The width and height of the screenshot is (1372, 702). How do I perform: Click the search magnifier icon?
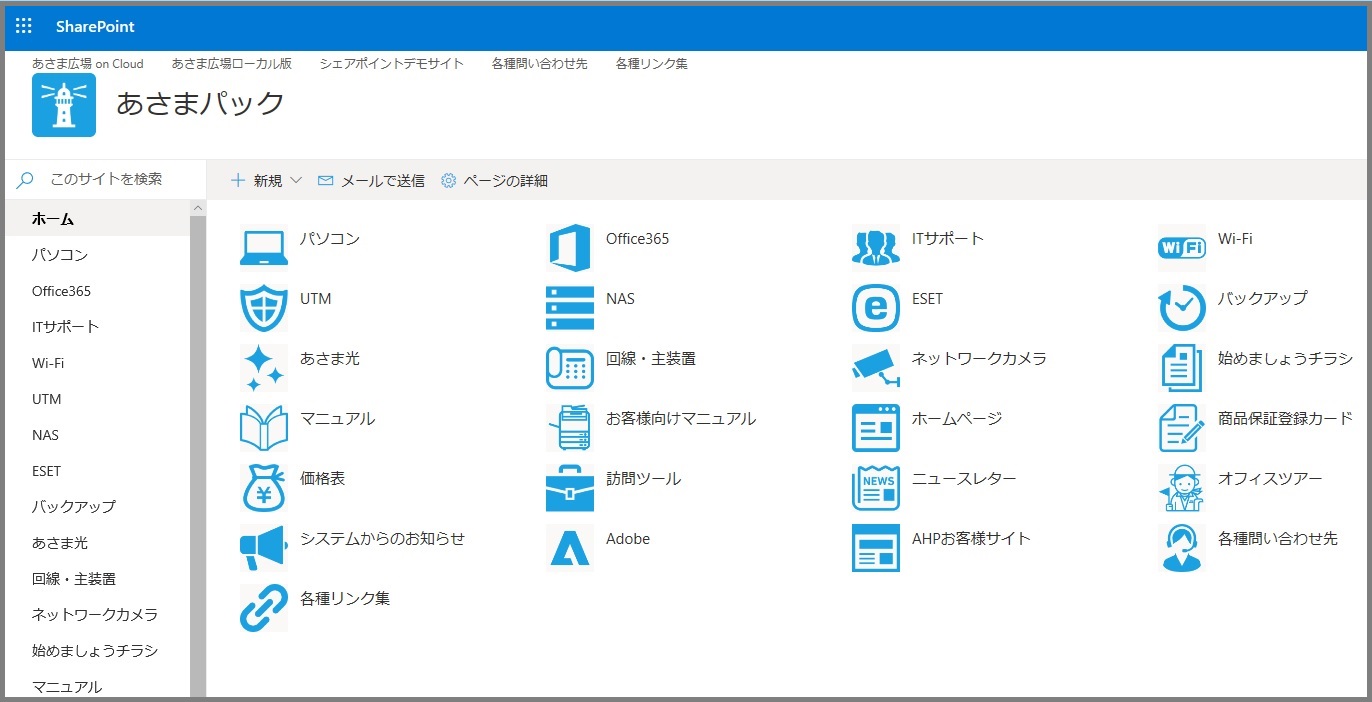point(25,180)
